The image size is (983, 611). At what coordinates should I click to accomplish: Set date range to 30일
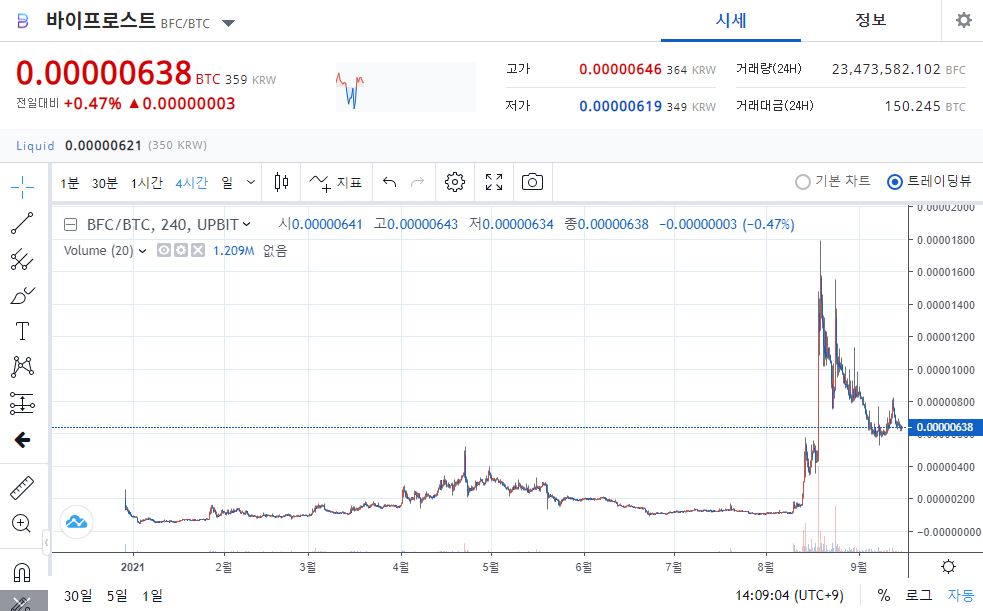click(x=78, y=595)
